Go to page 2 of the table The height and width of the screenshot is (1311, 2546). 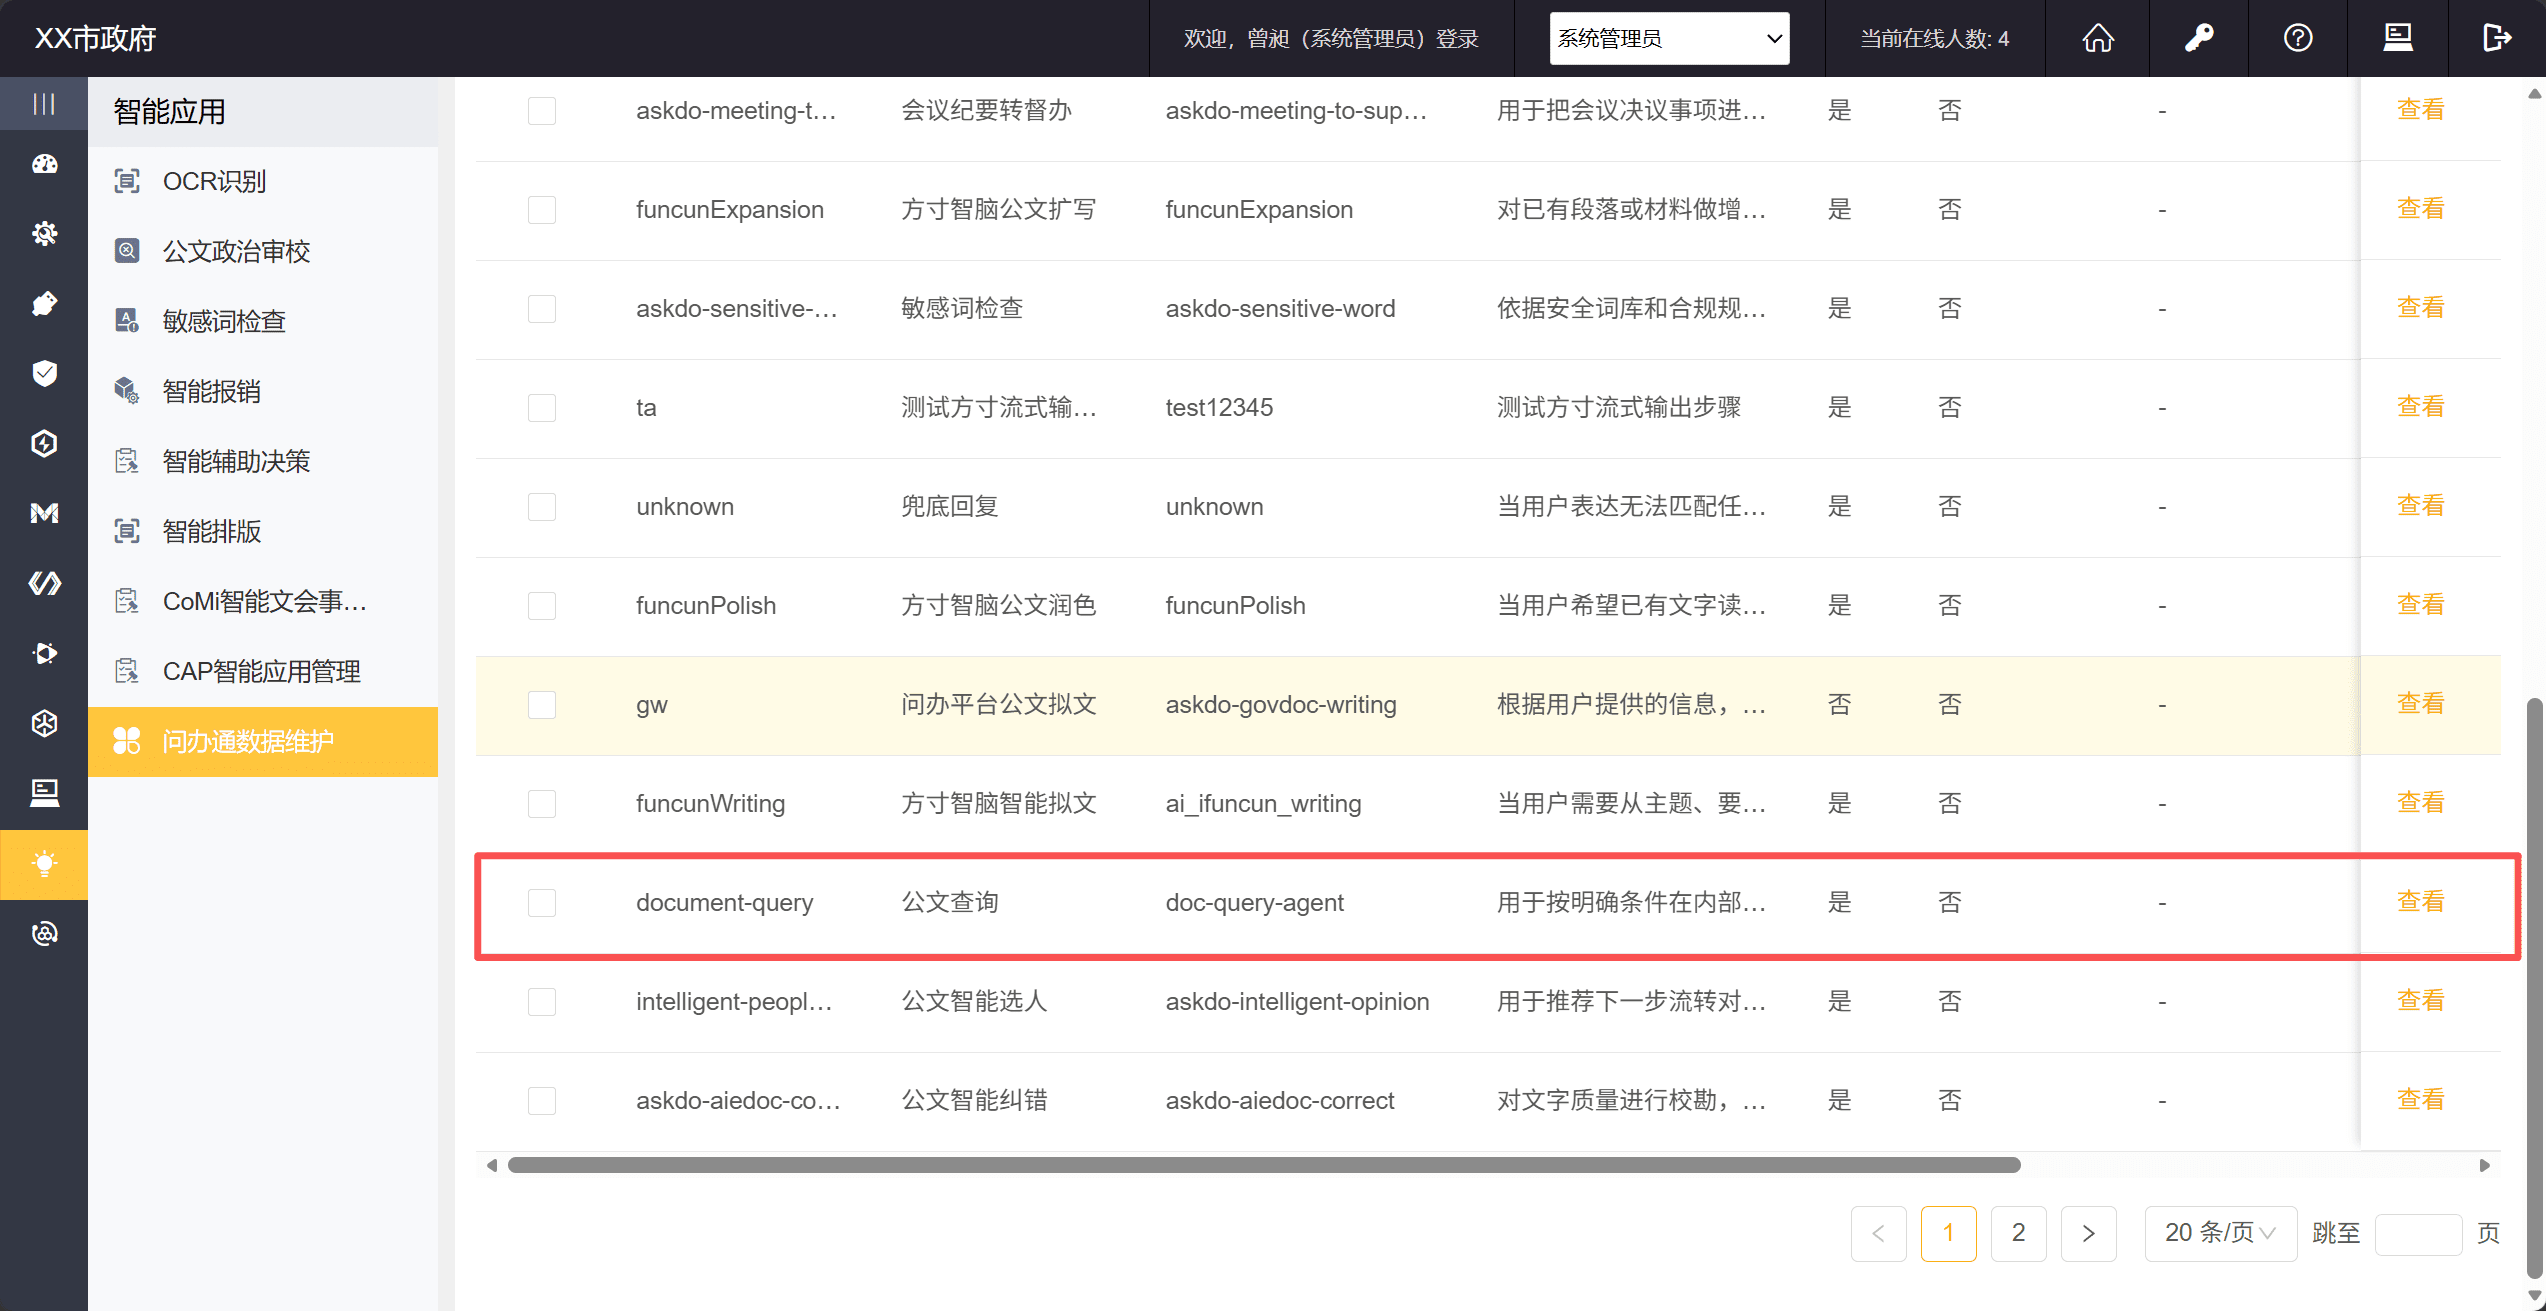click(2018, 1233)
